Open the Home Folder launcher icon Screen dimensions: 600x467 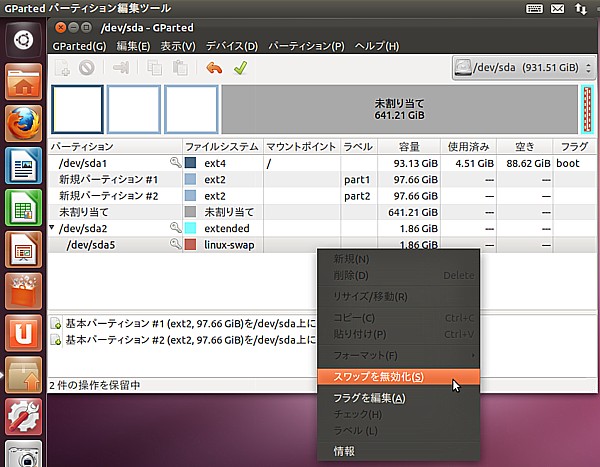click(x=23, y=82)
